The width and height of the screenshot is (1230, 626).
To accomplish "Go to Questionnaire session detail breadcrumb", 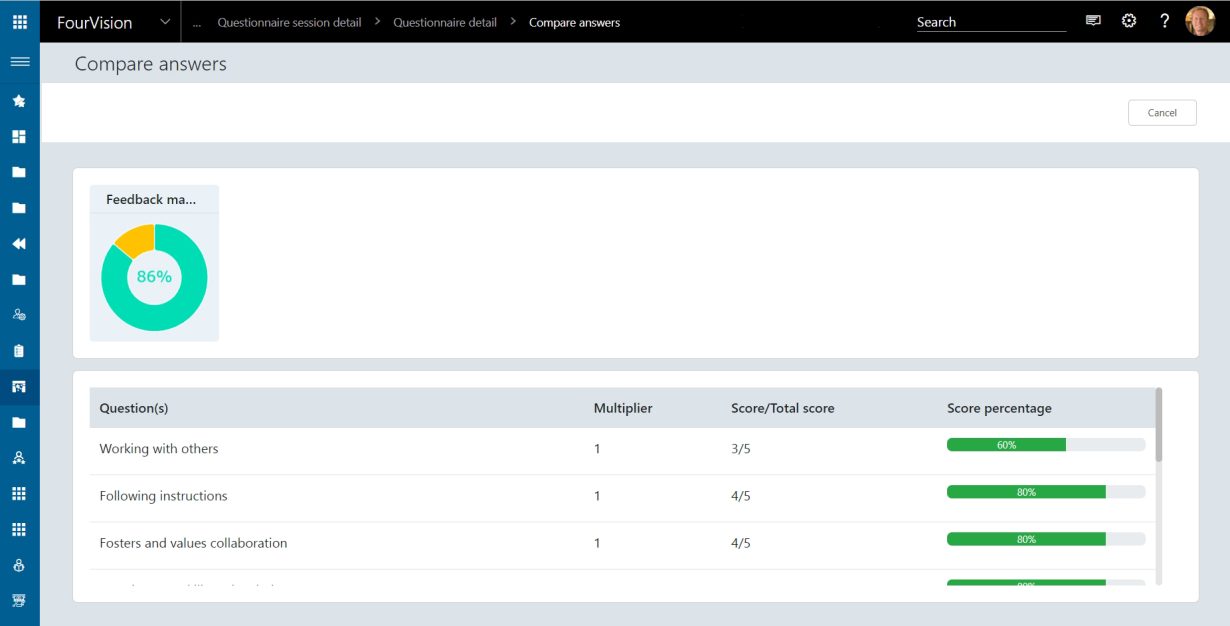I will click(x=289, y=22).
